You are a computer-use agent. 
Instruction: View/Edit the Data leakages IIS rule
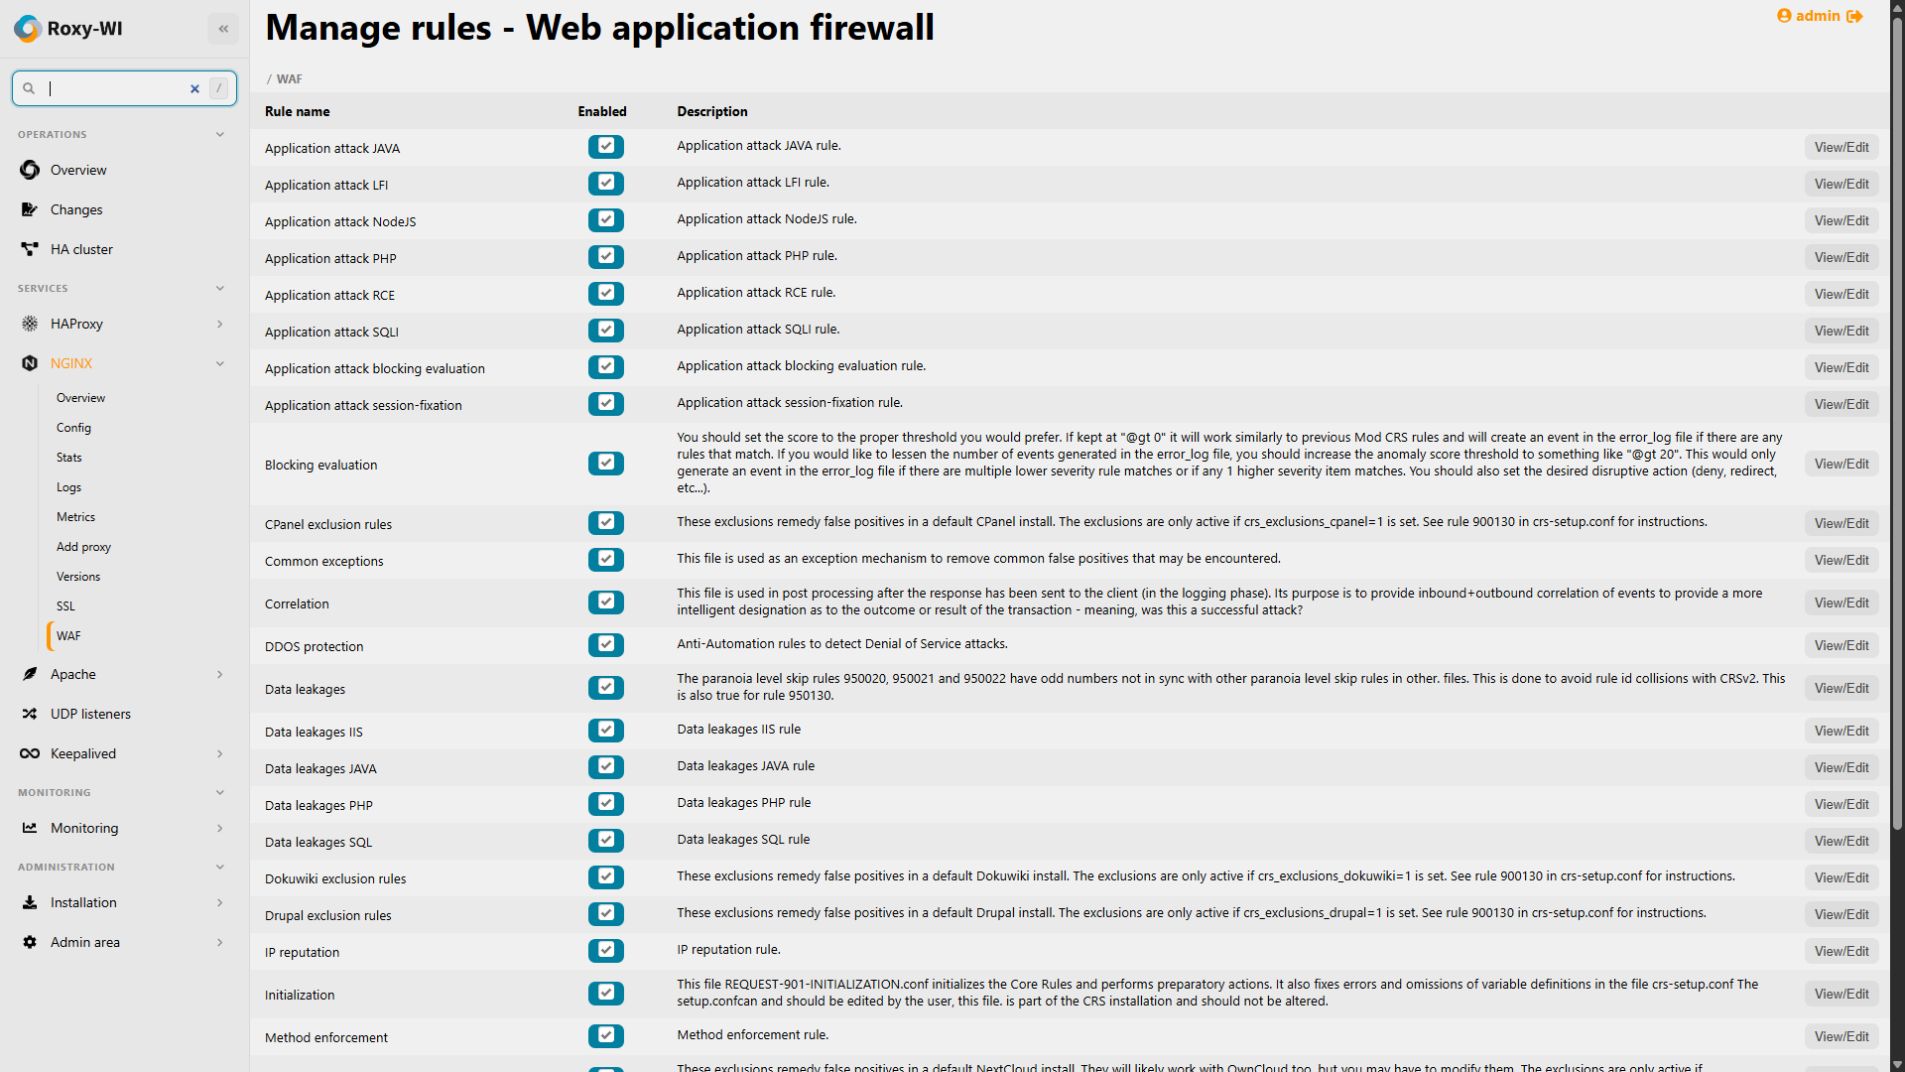[1841, 731]
